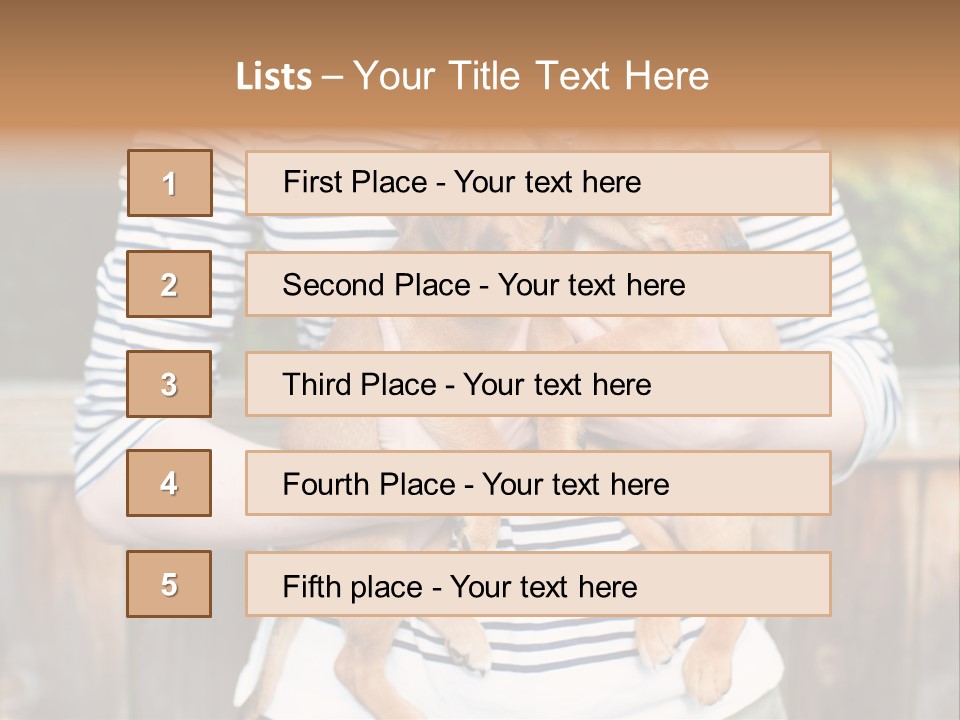The image size is (960, 720).
Task: Select "Your text here" in Third Place row
Action: click(557, 385)
